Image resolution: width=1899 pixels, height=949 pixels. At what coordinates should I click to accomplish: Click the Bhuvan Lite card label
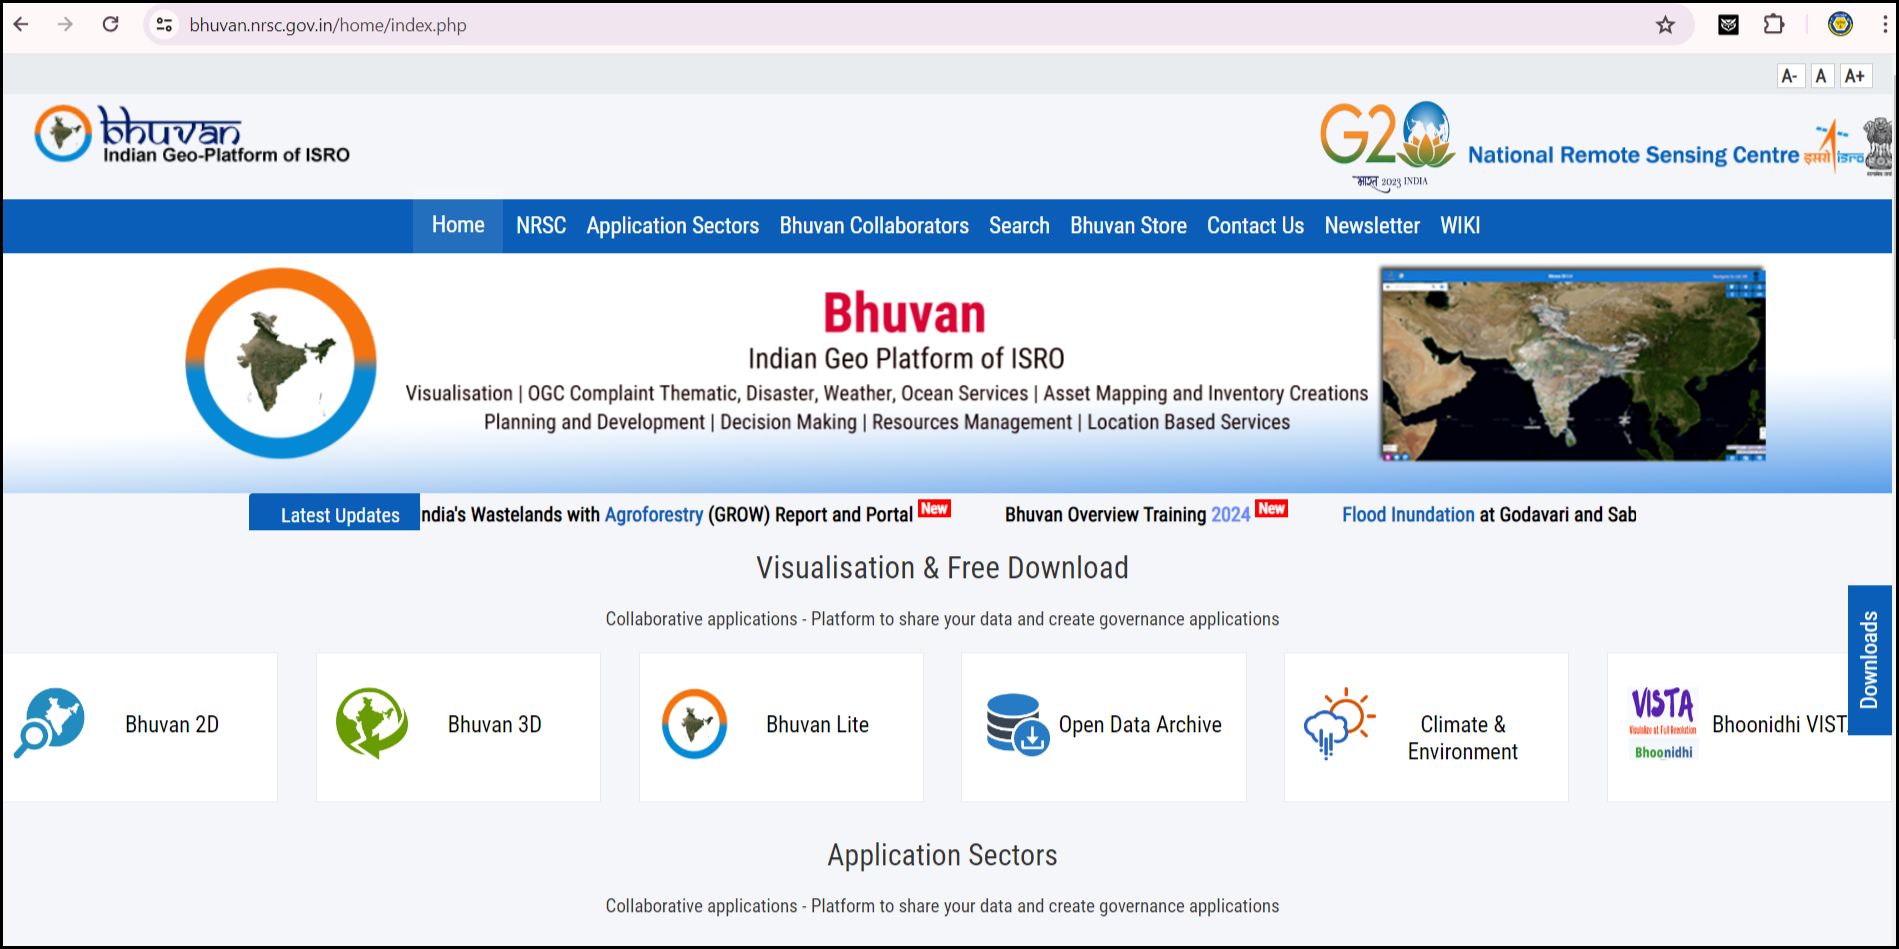point(817,724)
